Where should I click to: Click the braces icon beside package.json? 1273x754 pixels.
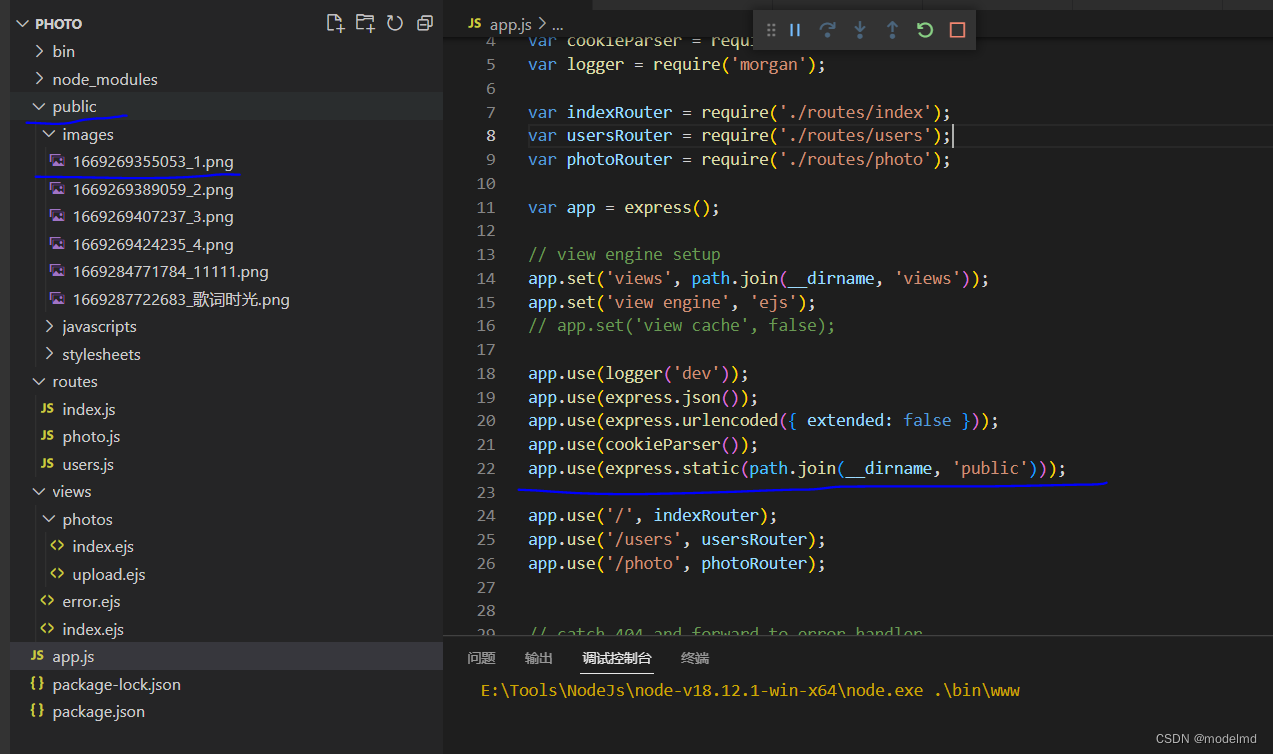(x=37, y=711)
